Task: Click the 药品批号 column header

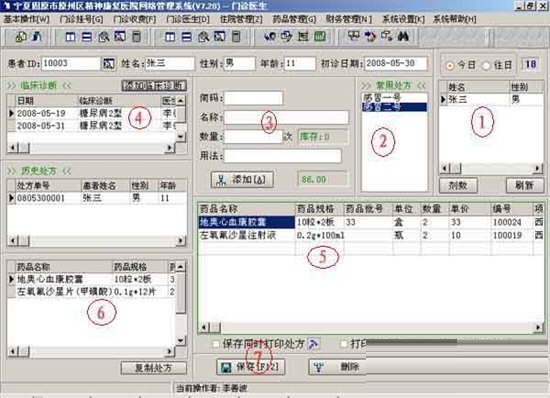Action: (368, 209)
